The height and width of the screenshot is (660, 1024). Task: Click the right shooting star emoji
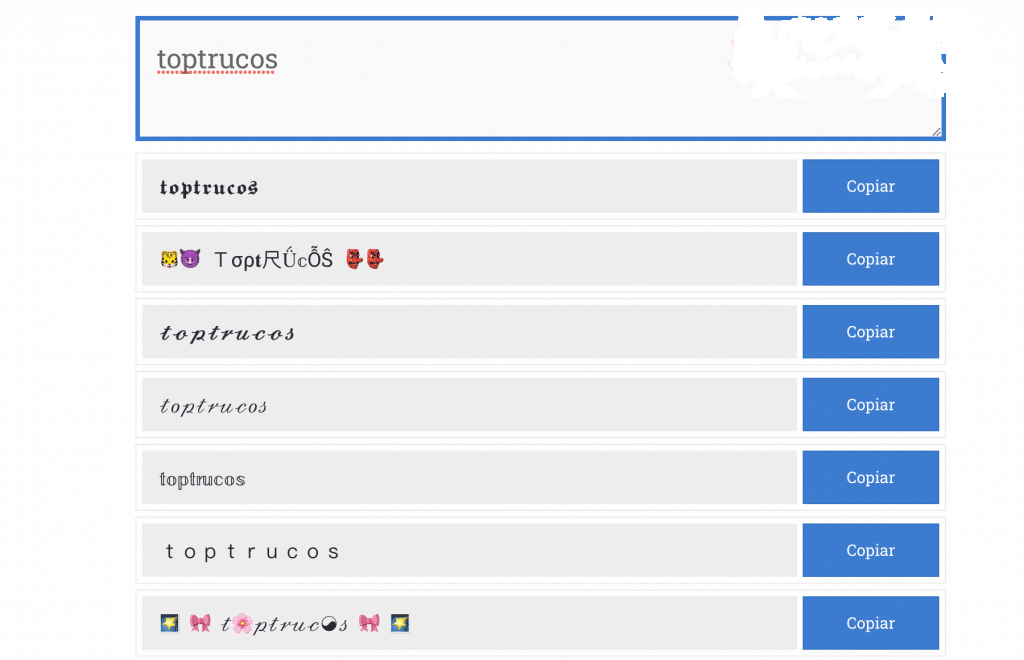[400, 623]
